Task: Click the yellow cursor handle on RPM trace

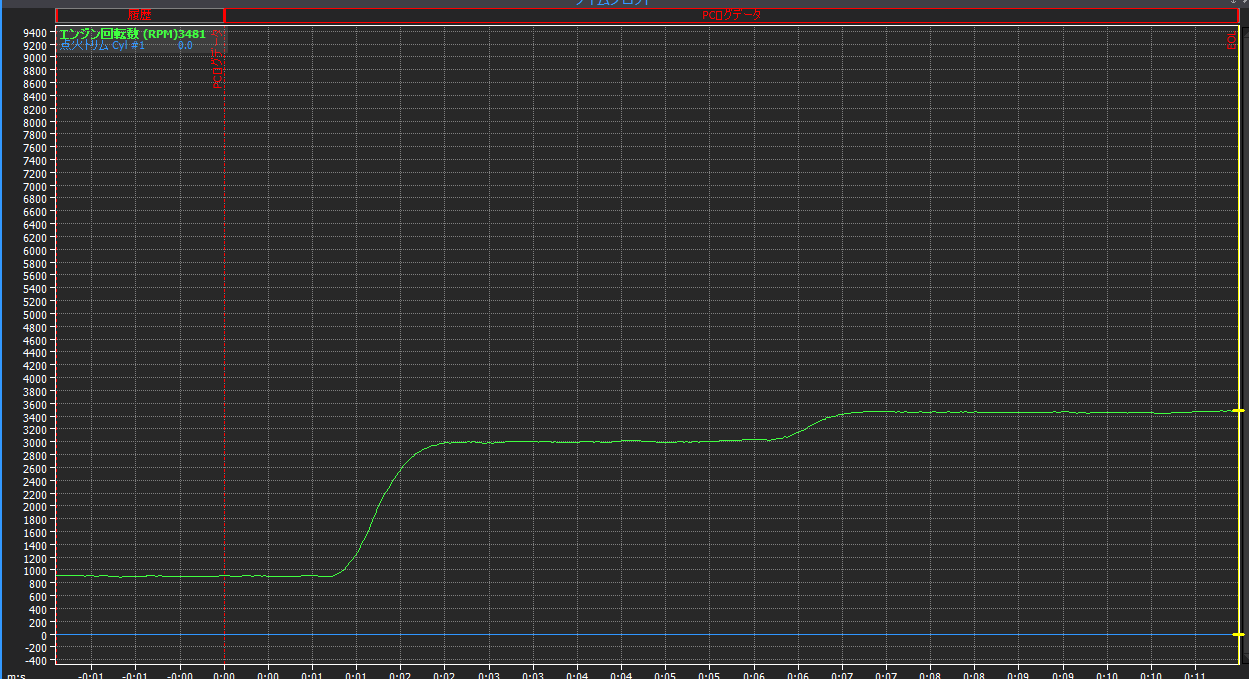Action: (x=1238, y=411)
